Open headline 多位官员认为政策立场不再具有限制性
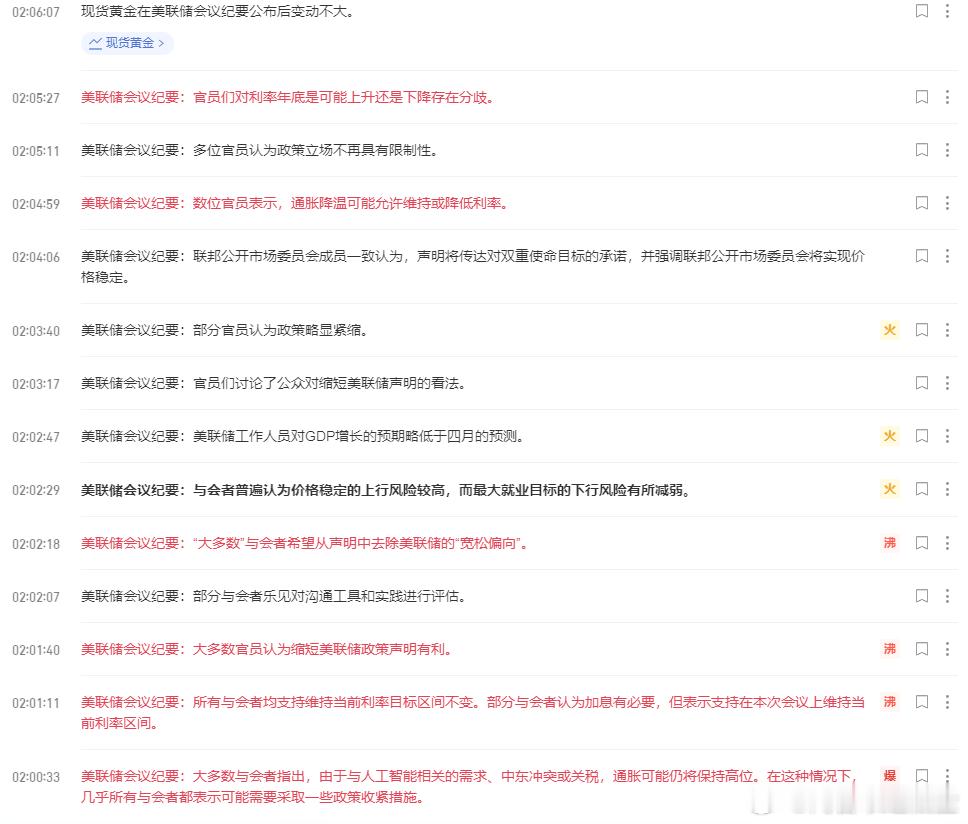The image size is (968, 824). click(x=261, y=151)
